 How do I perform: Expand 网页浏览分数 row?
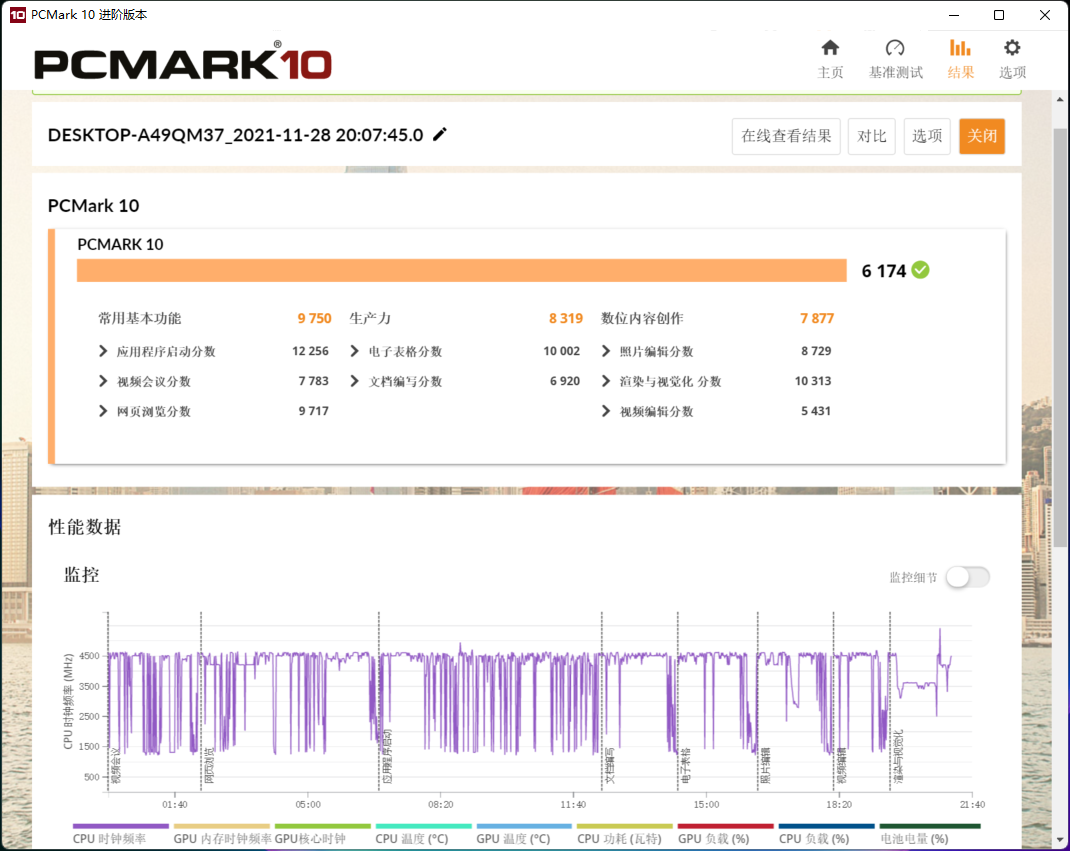point(103,411)
